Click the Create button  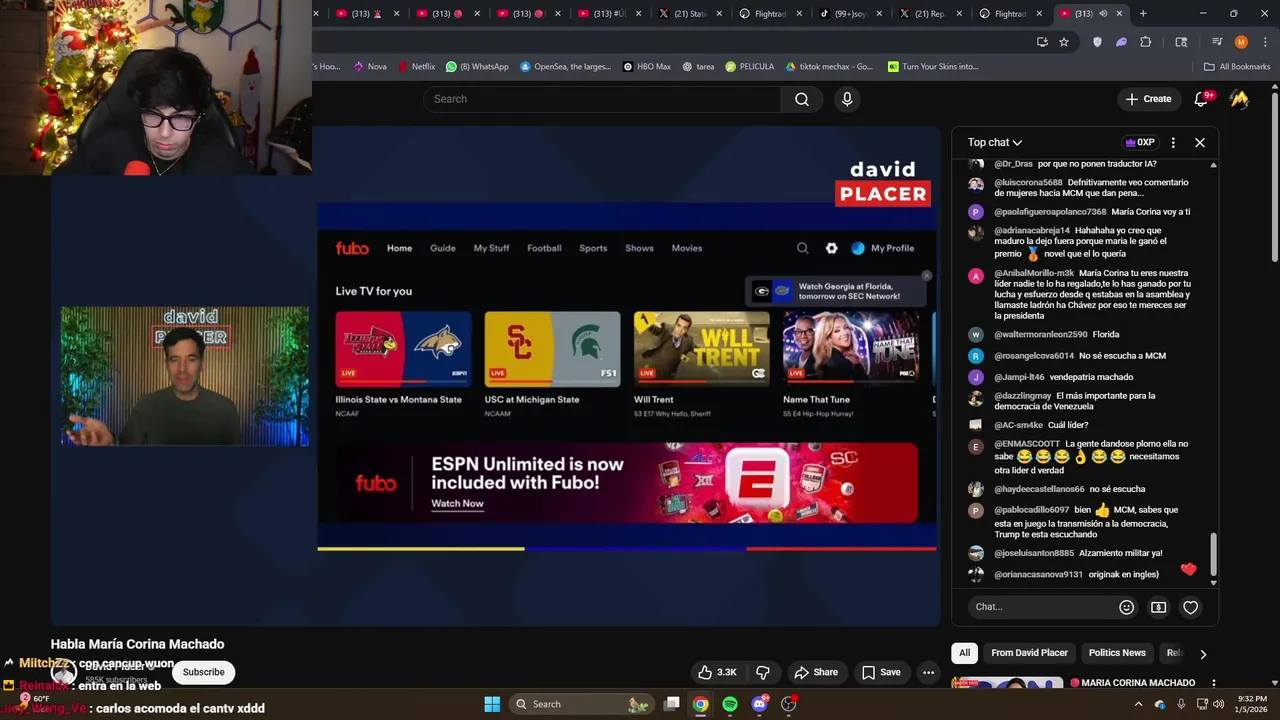coord(1148,99)
